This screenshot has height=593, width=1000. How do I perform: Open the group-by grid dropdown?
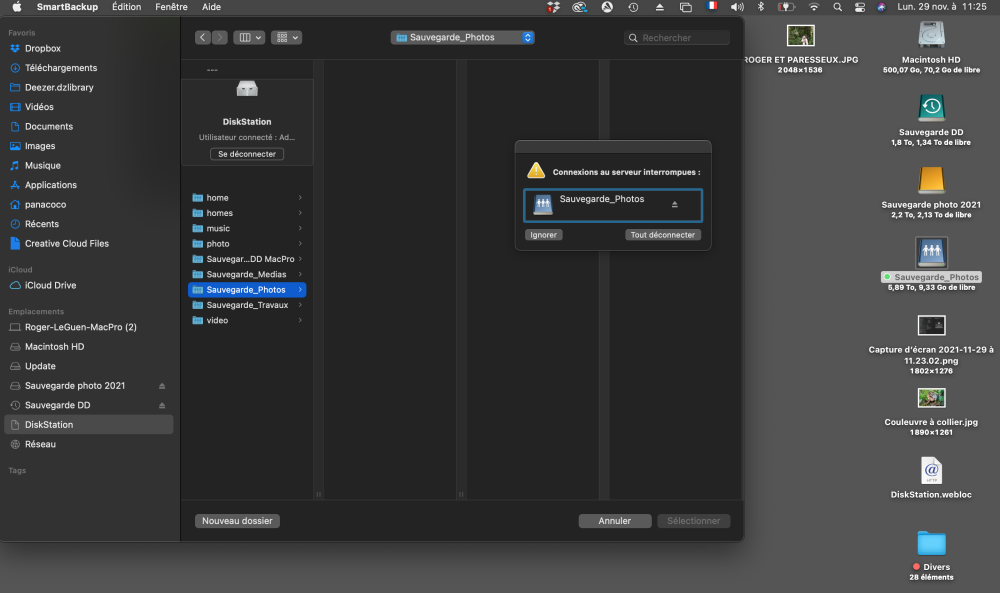pos(286,38)
